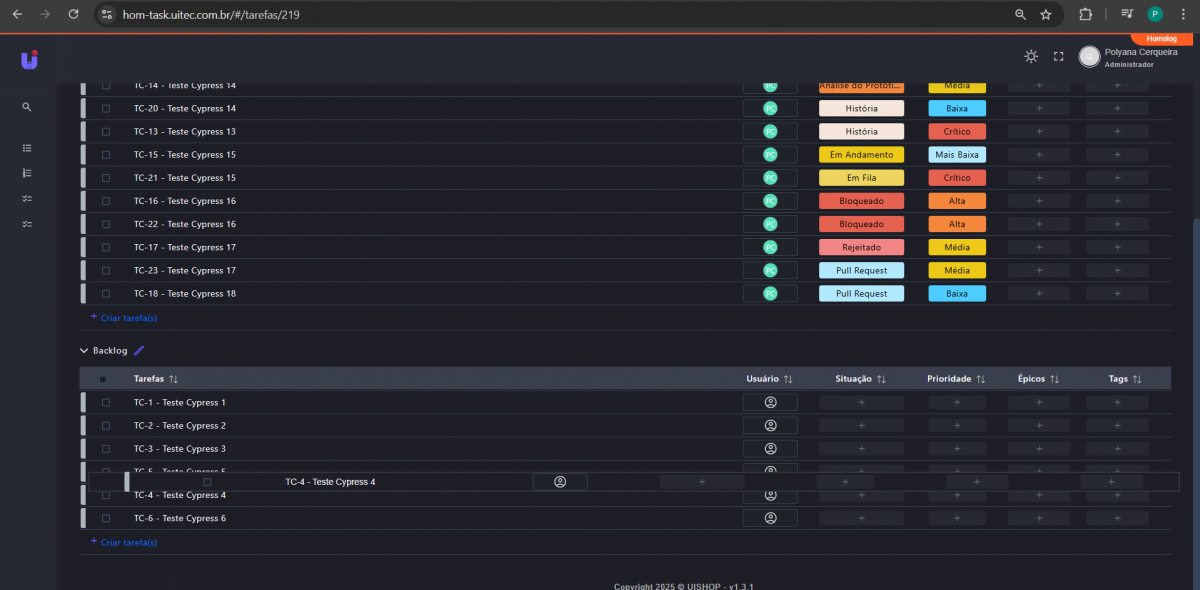Toggle the light/dark theme sun icon
Image resolution: width=1200 pixels, height=590 pixels.
click(x=1031, y=57)
